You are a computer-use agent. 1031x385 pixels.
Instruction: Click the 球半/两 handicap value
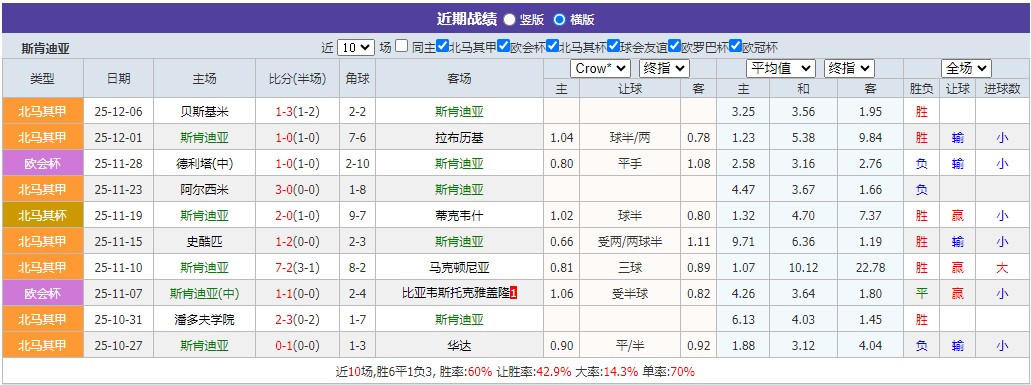pos(630,138)
